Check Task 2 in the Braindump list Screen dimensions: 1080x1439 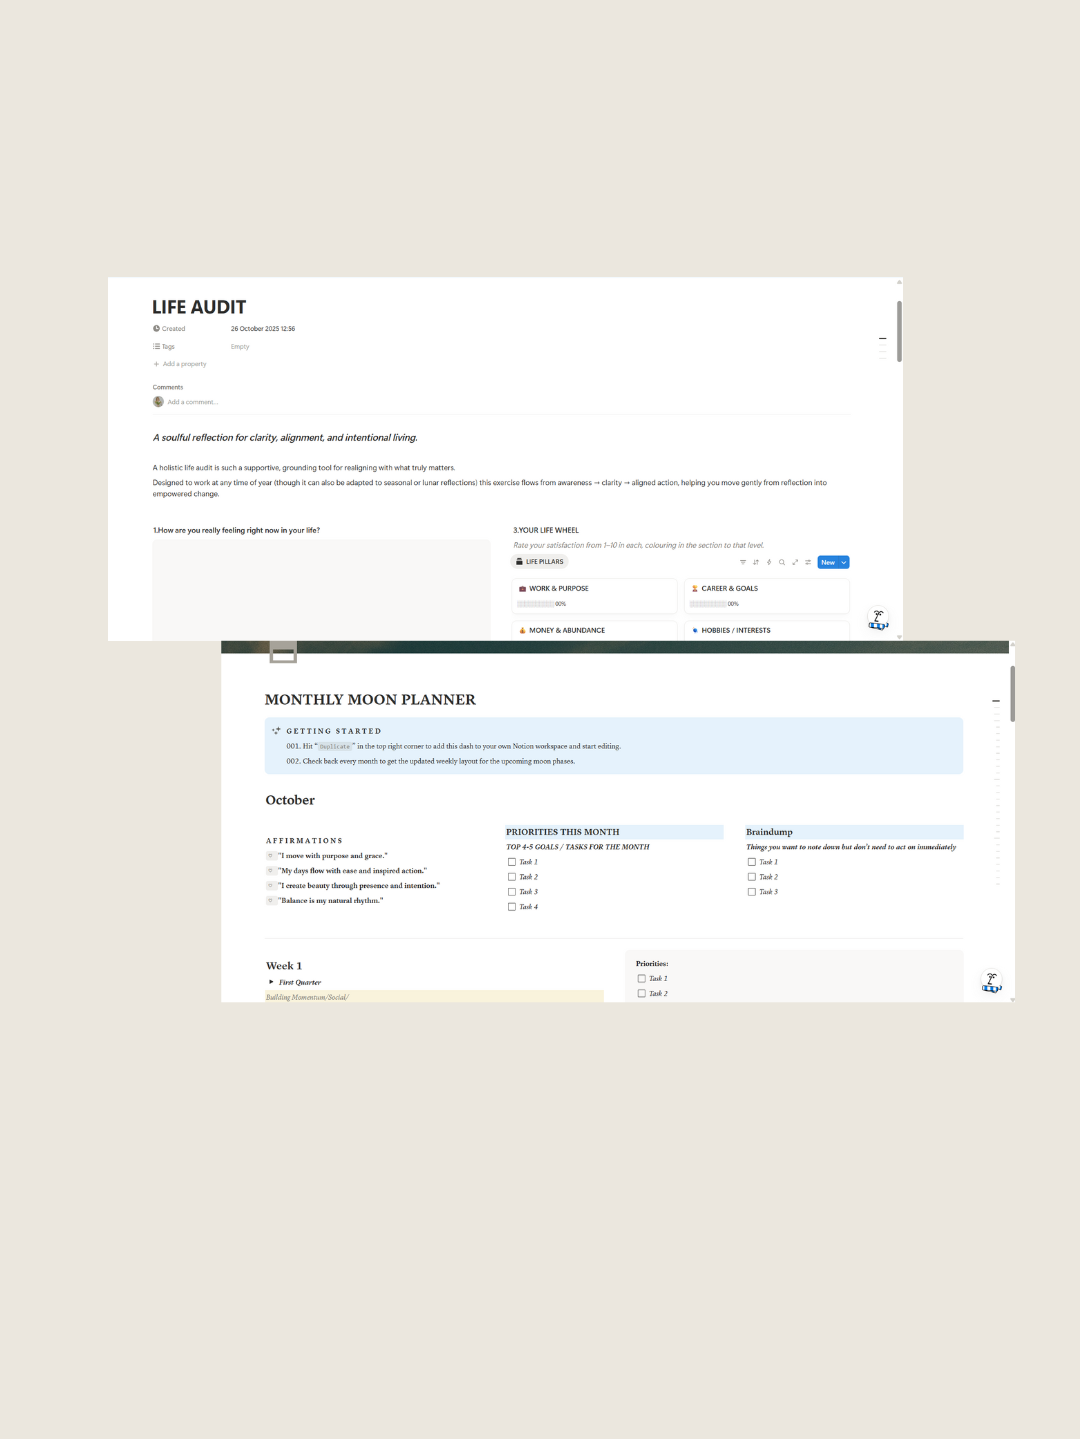point(752,877)
